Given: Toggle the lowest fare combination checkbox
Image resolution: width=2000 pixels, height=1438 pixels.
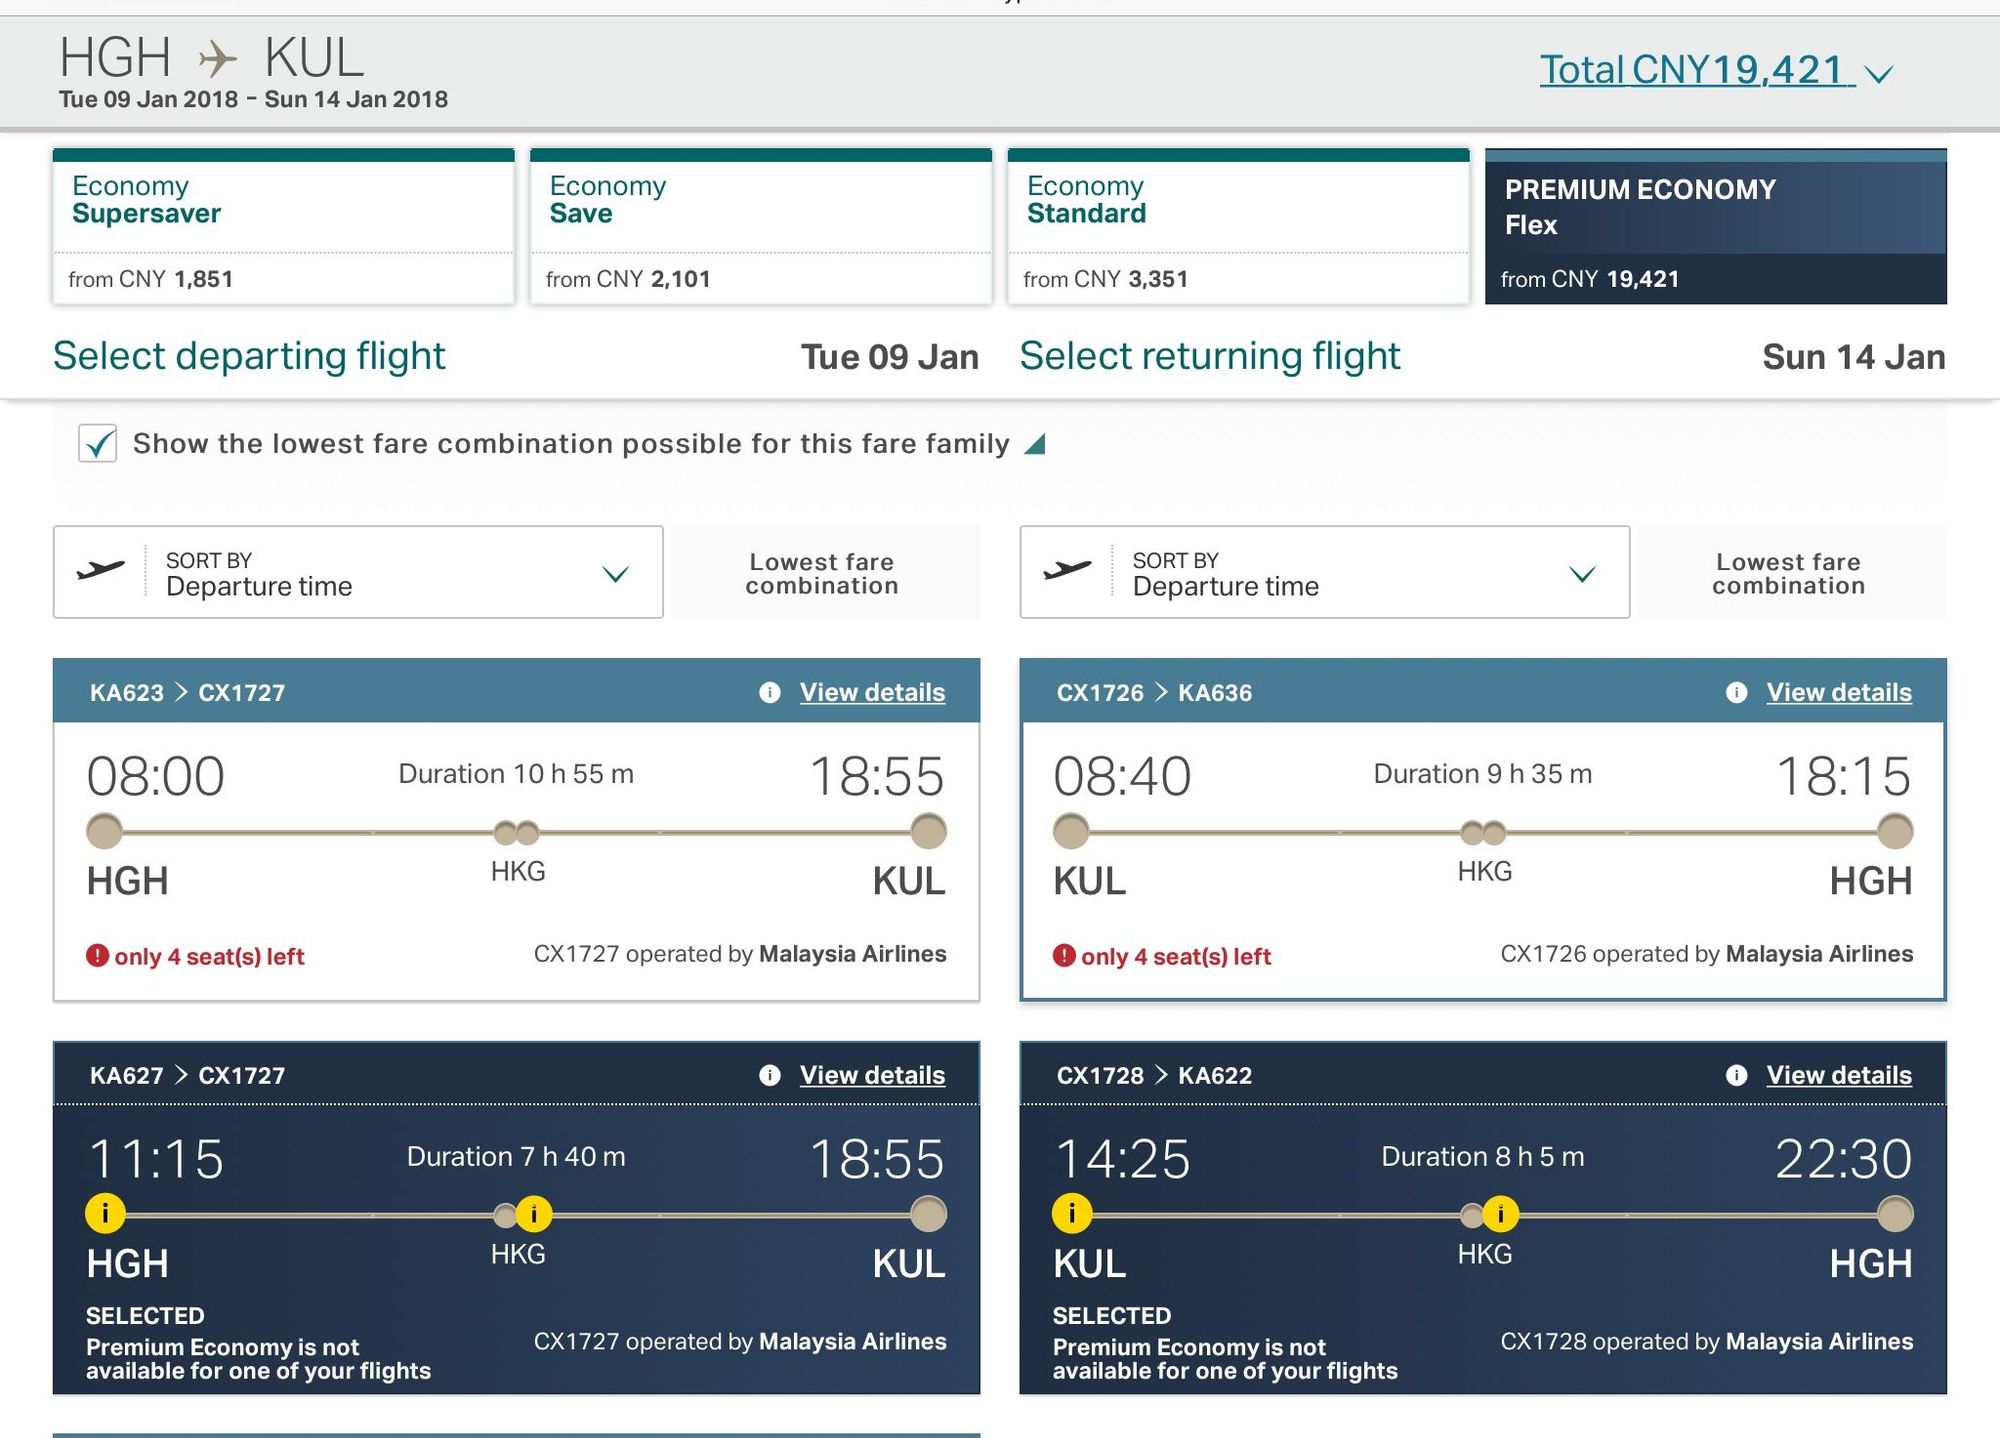Looking at the screenshot, I should coord(98,443).
